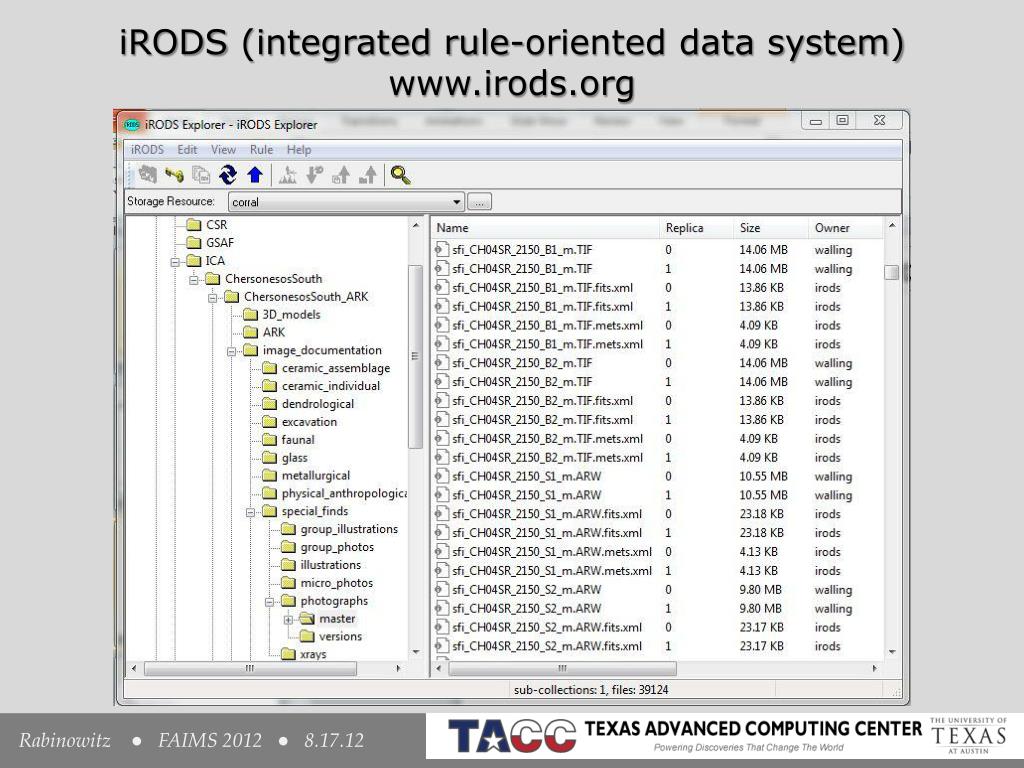Click the open master folder icon
This screenshot has height=768, width=1024.
307,618
